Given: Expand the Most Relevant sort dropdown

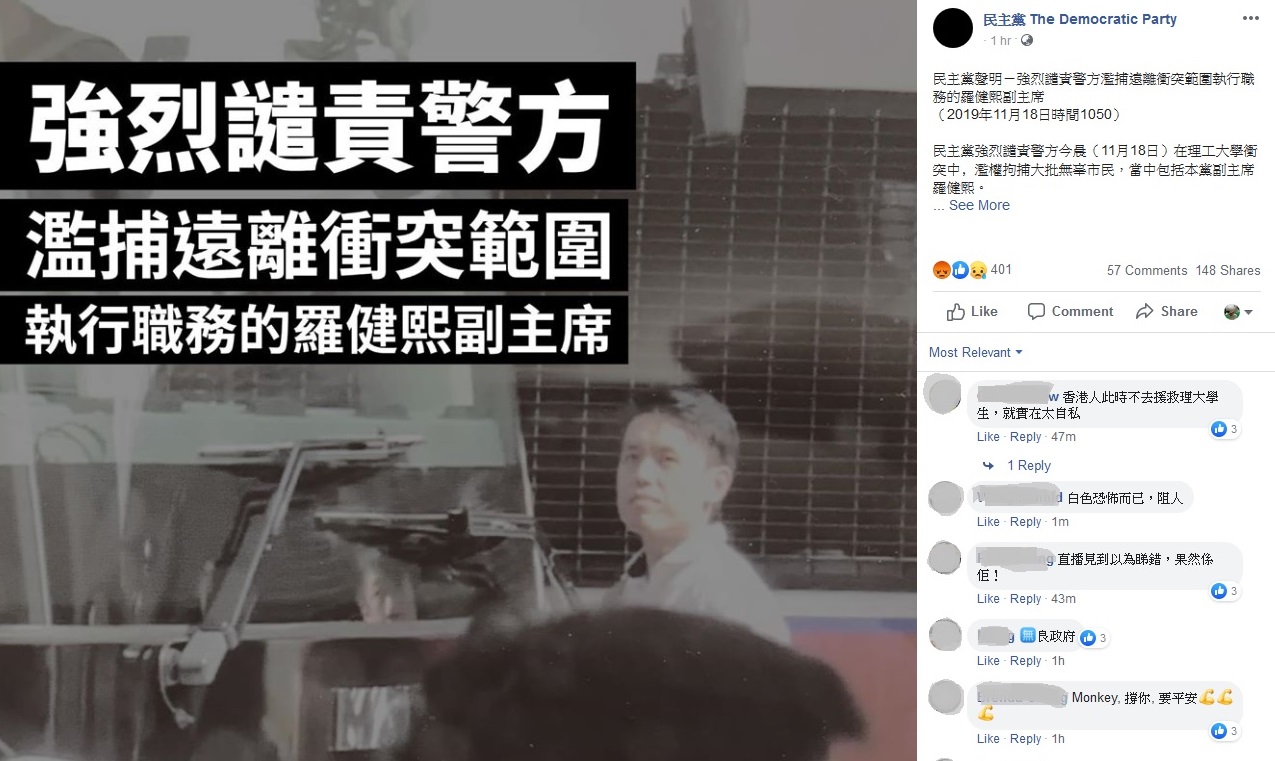Looking at the screenshot, I should pos(975,352).
